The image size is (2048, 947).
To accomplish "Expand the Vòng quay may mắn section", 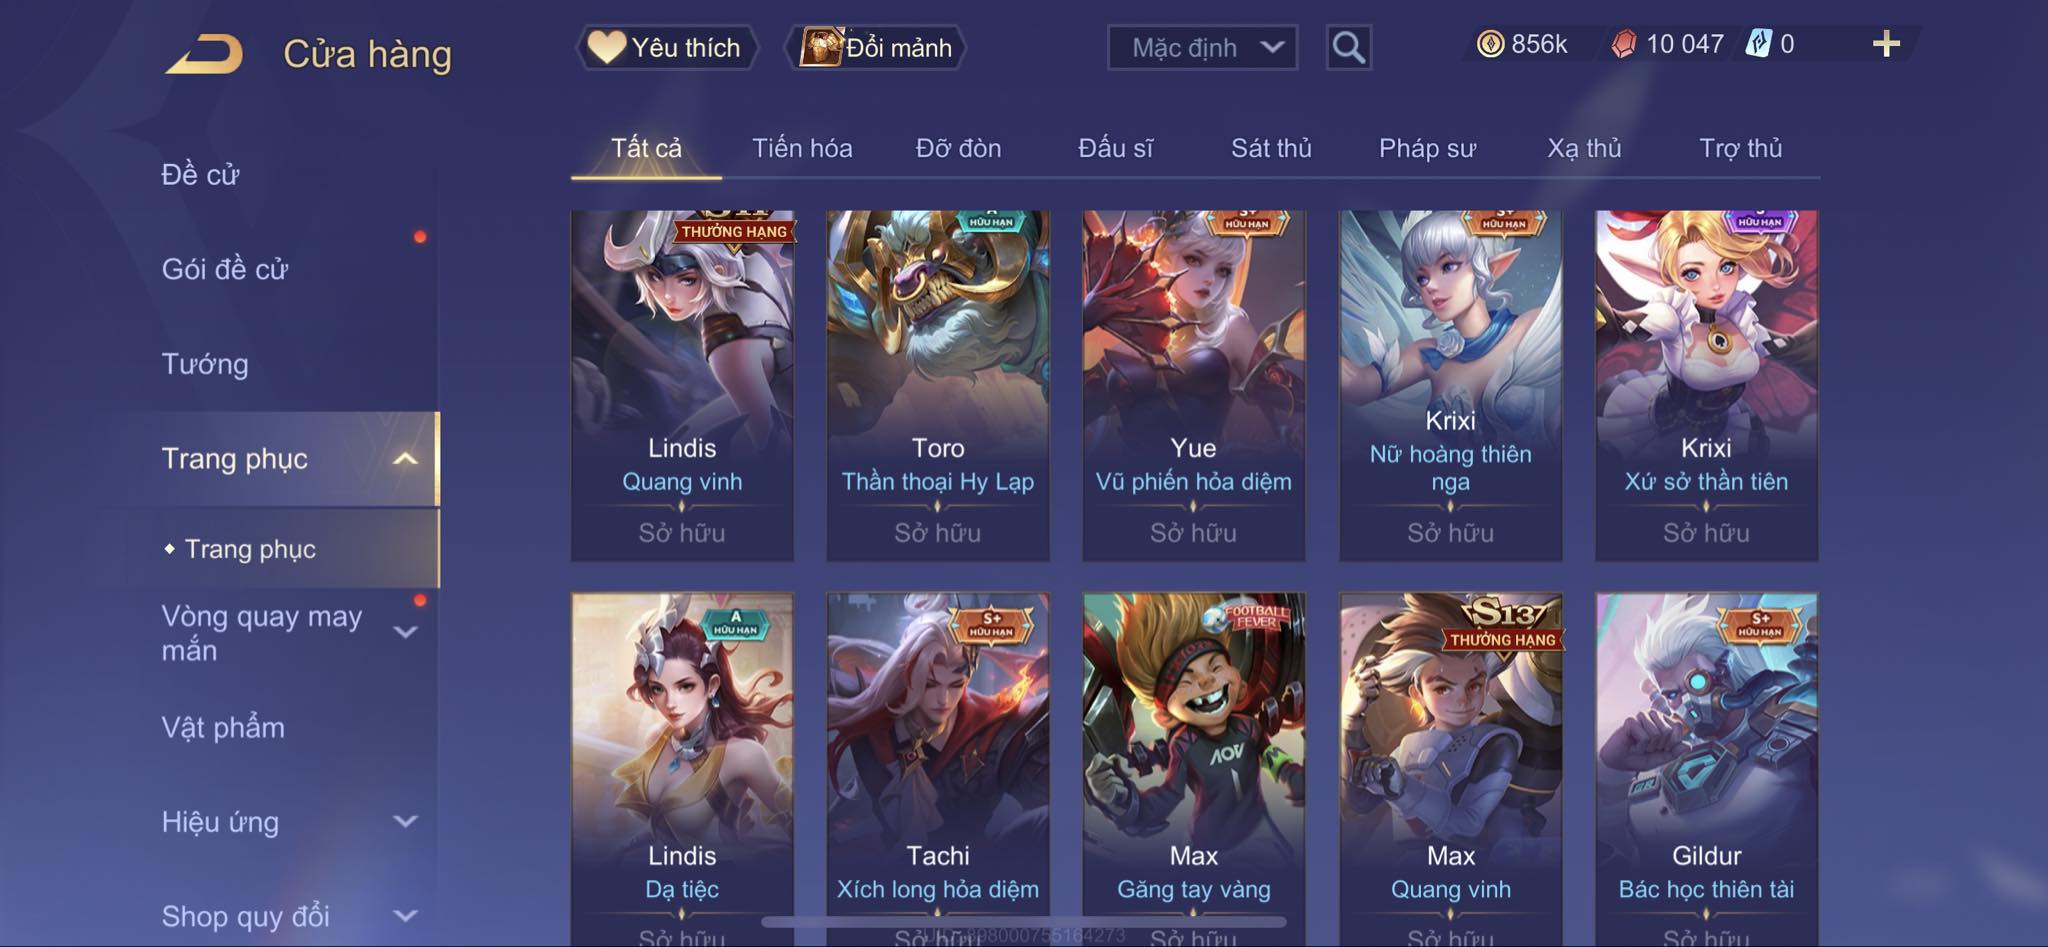I will click(x=405, y=632).
